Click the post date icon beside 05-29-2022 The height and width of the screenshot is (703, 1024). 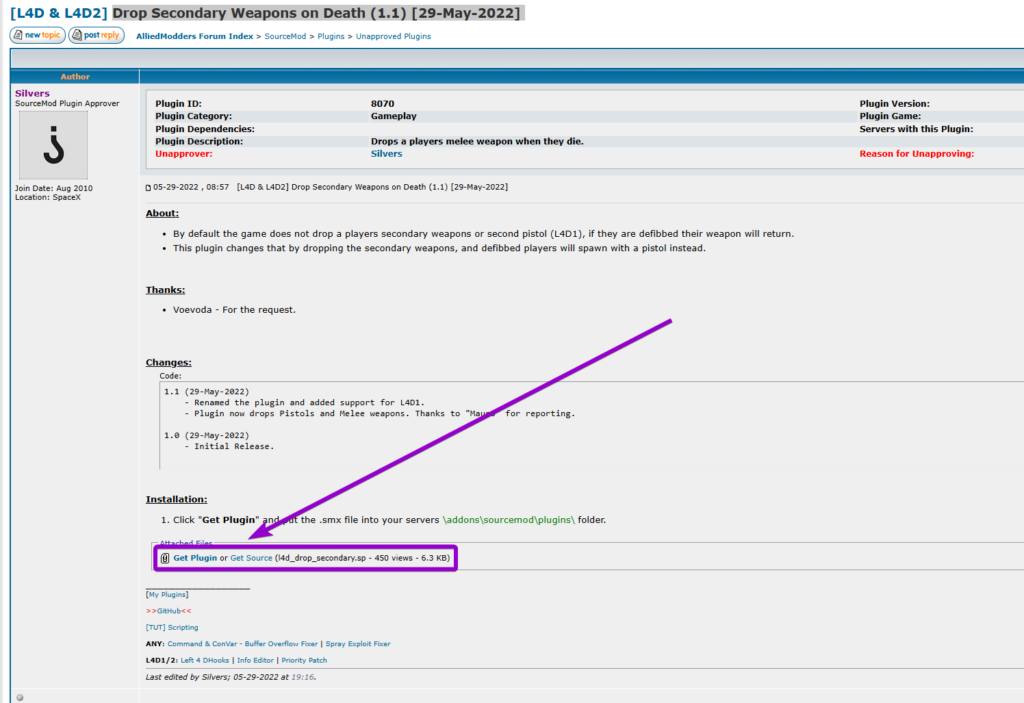point(148,186)
